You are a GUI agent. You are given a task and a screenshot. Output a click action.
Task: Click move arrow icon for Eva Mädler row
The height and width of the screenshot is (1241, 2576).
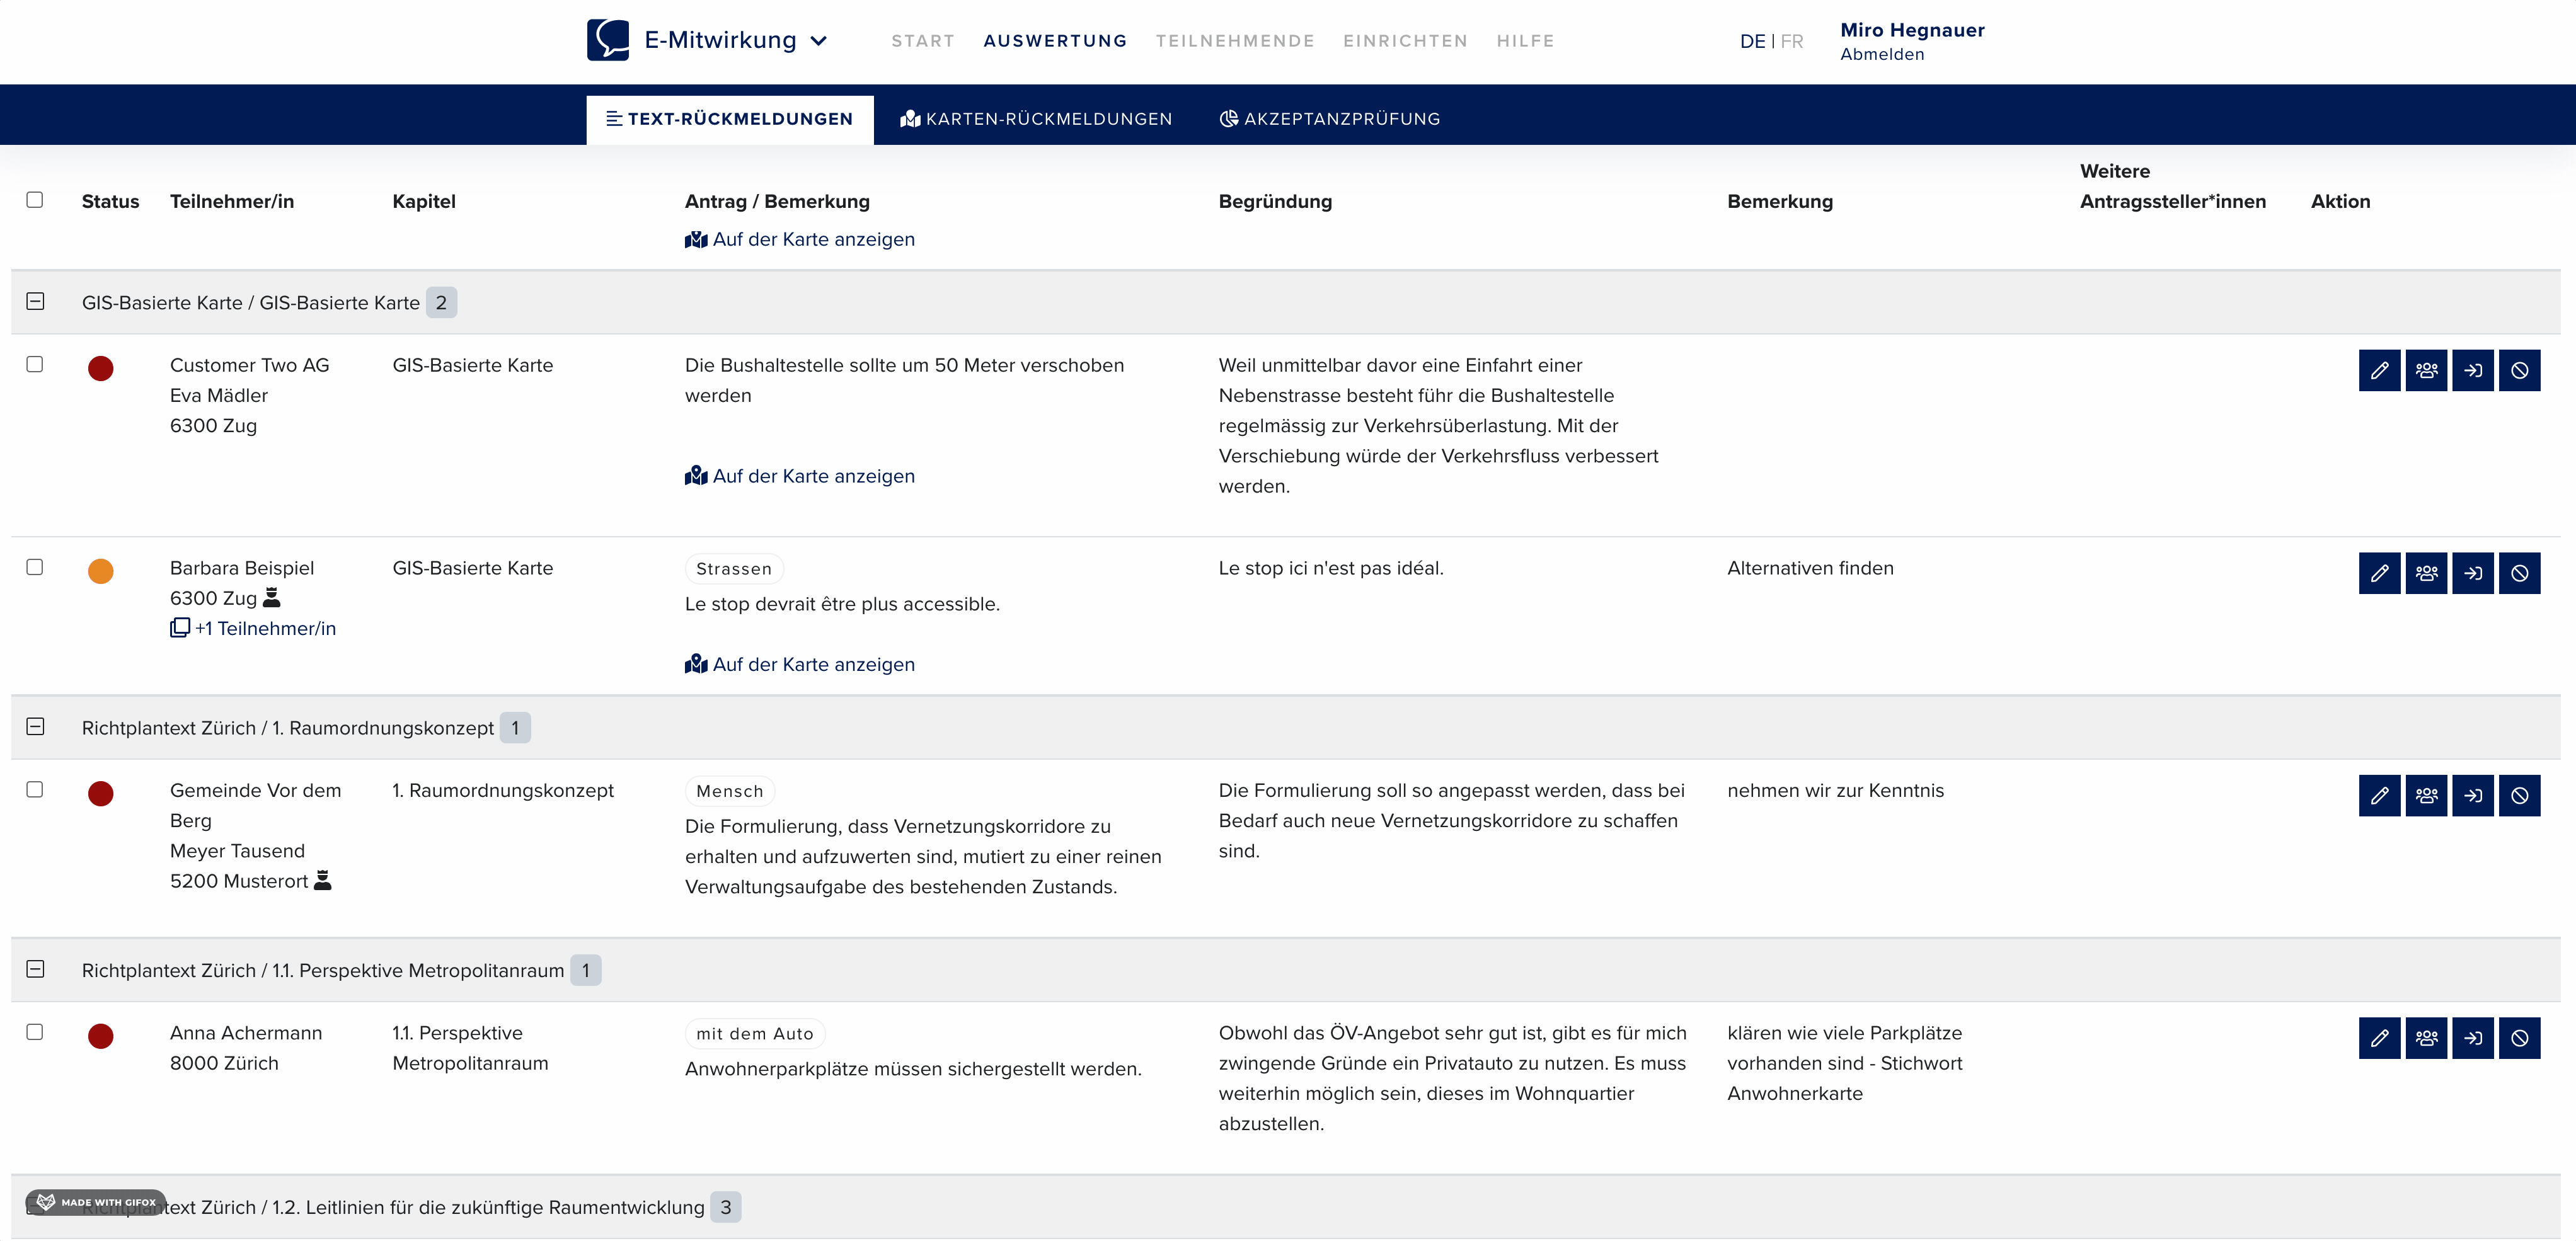pyautogui.click(x=2473, y=370)
